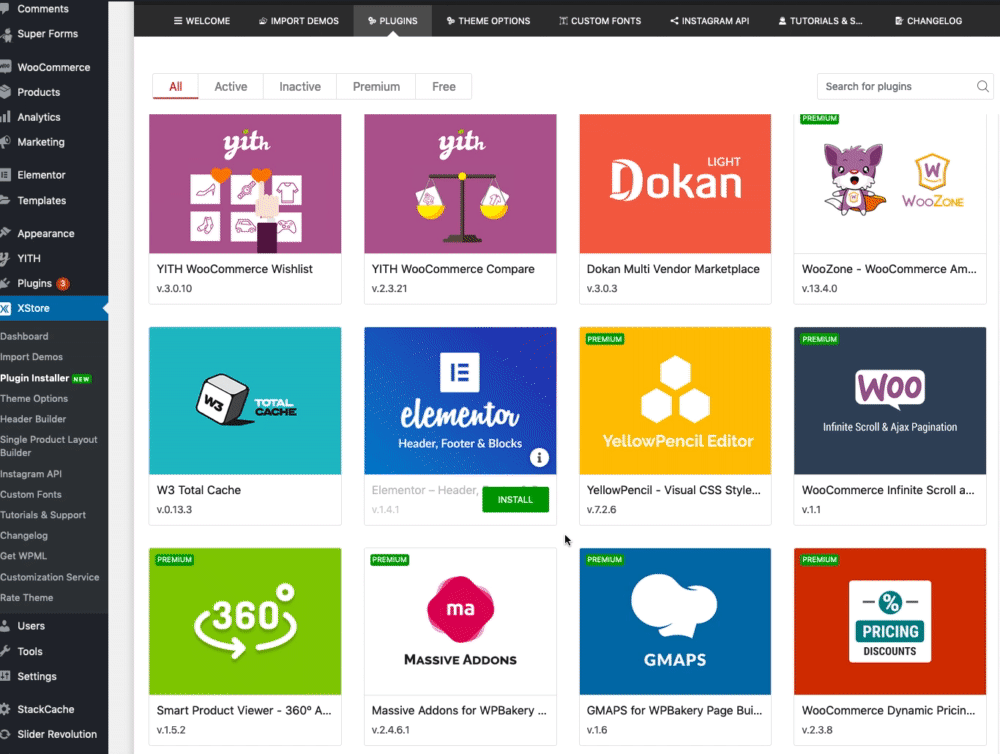Filter plugins by Free
Screen dimensions: 1000x754
click(x=443, y=87)
